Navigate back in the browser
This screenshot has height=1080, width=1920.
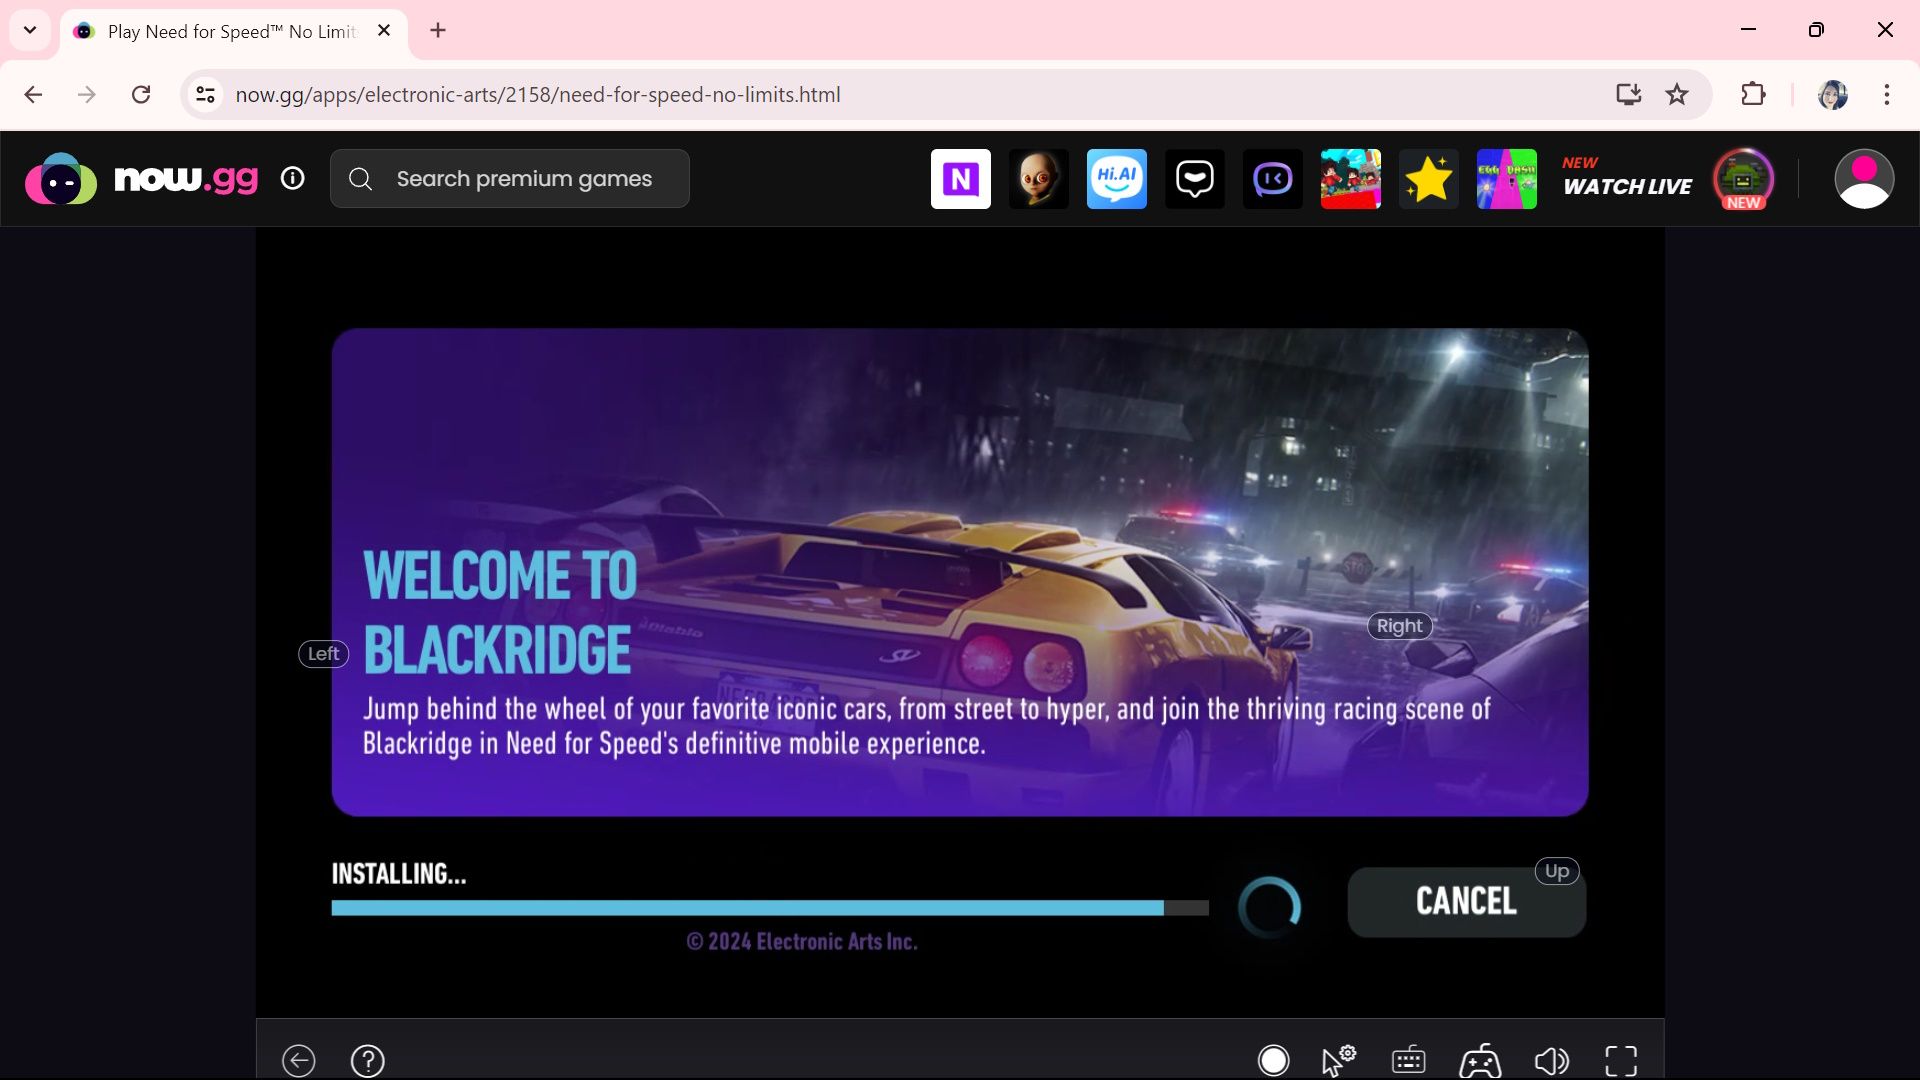click(x=33, y=94)
